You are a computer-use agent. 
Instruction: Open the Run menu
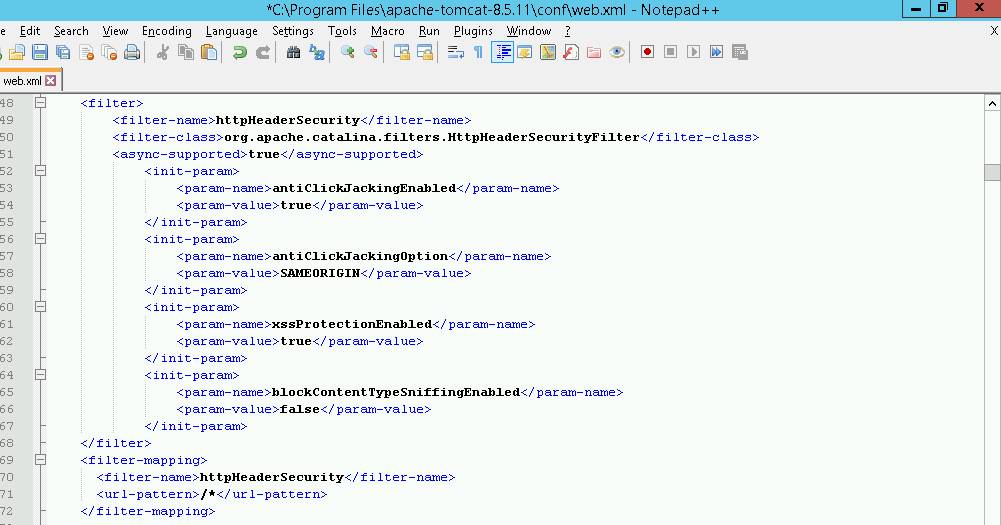point(429,31)
